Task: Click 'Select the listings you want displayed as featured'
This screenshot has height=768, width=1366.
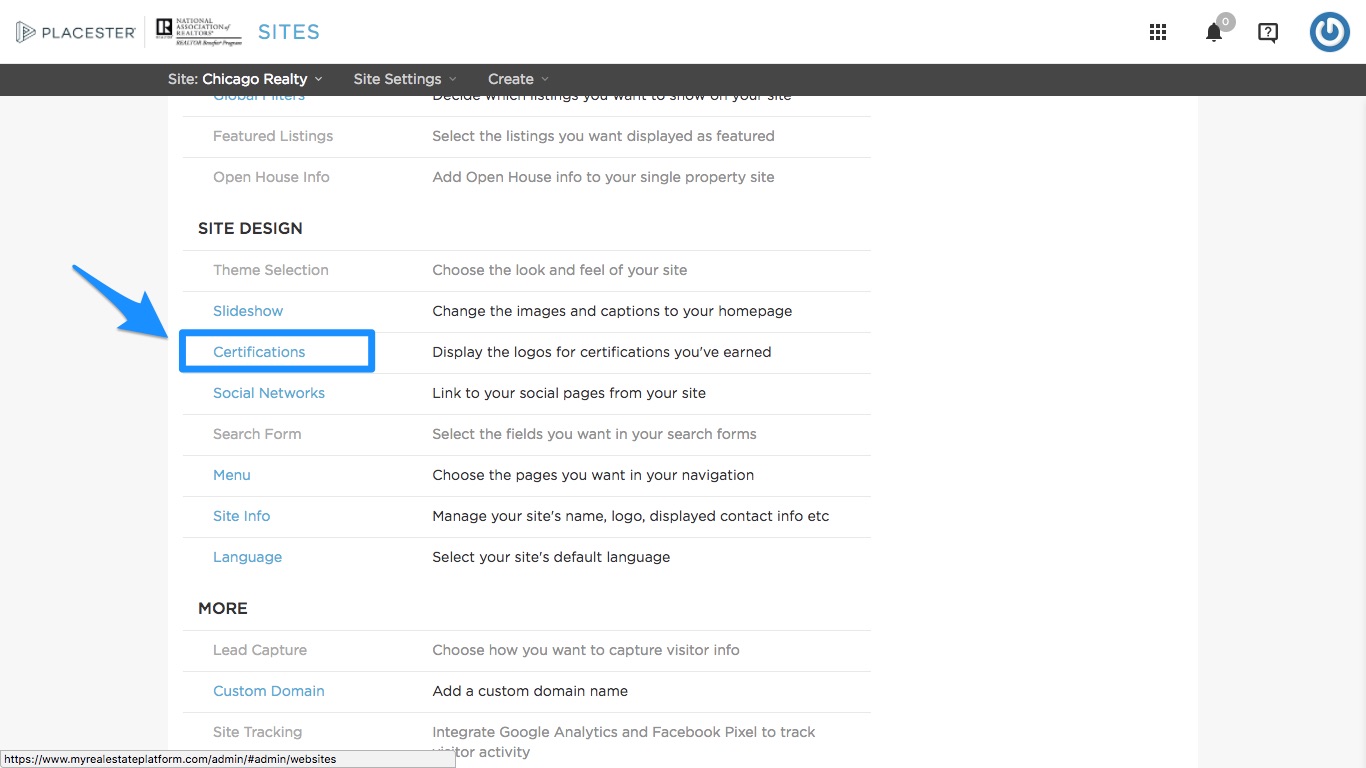Action: (x=603, y=136)
